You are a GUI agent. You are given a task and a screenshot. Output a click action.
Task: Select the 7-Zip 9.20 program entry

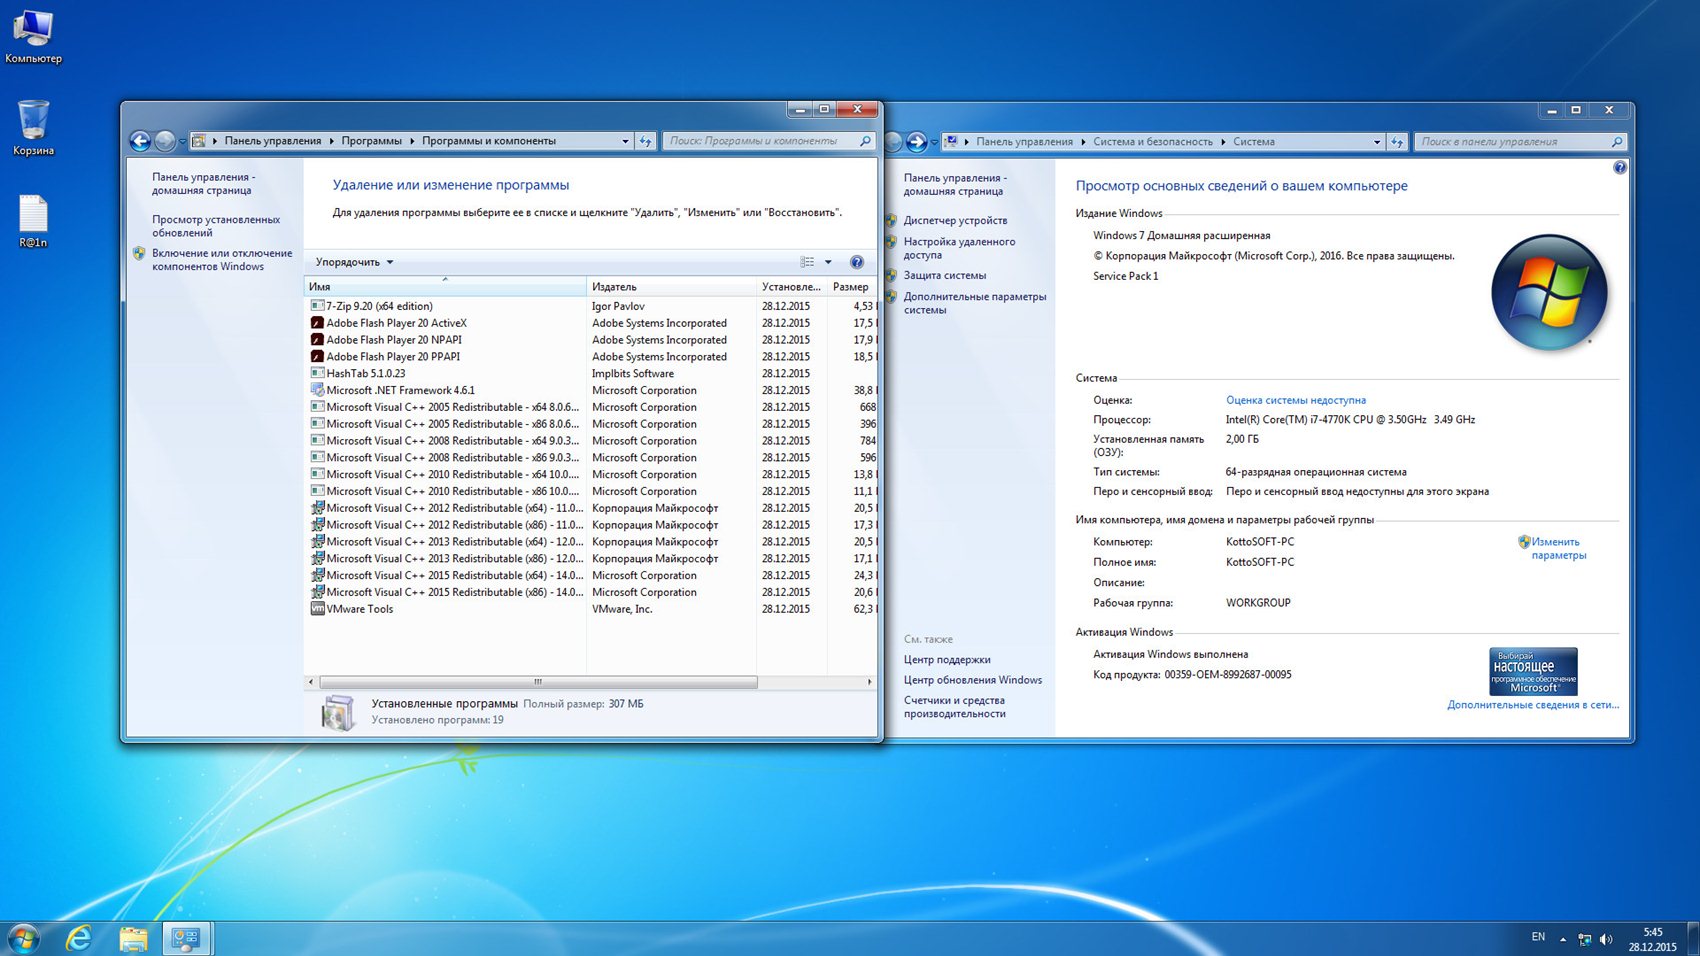click(x=590, y=306)
